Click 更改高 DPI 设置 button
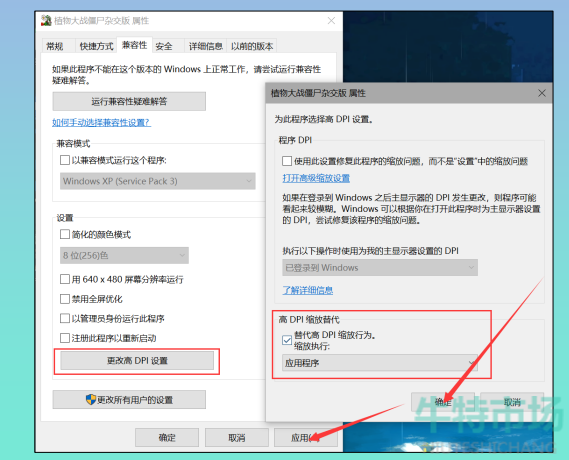569x460 pixels. tap(137, 361)
